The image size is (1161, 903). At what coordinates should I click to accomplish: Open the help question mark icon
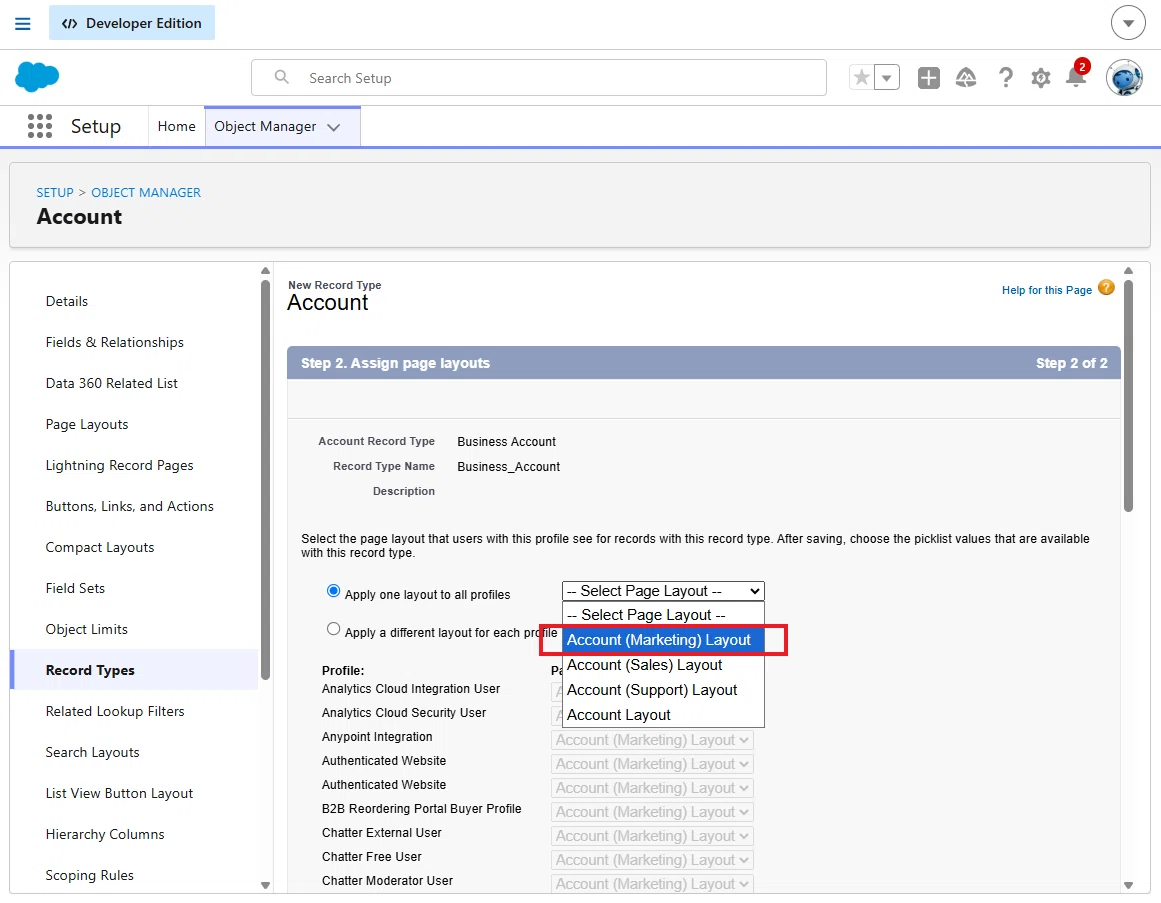[x=1005, y=78]
